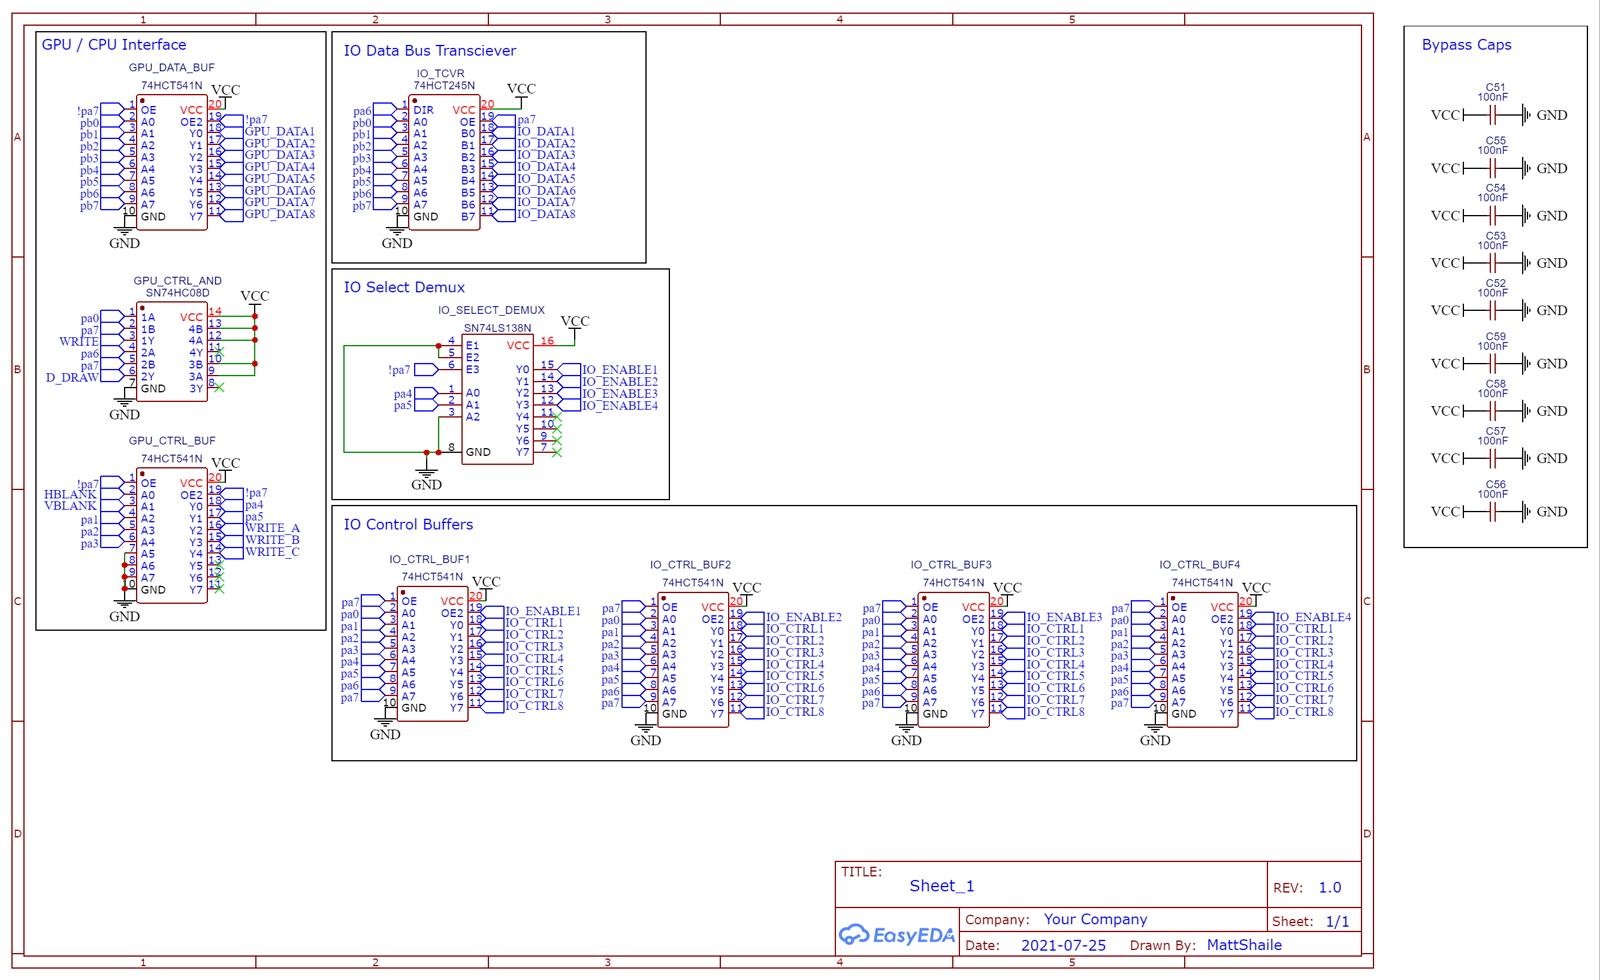Select the C51 capacitor symbol
The height and width of the screenshot is (980, 1600).
point(1493,115)
